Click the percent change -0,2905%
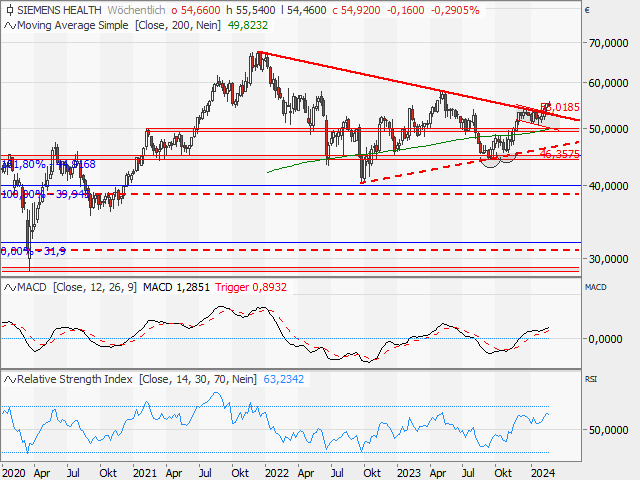The image size is (640, 480). coord(455,10)
